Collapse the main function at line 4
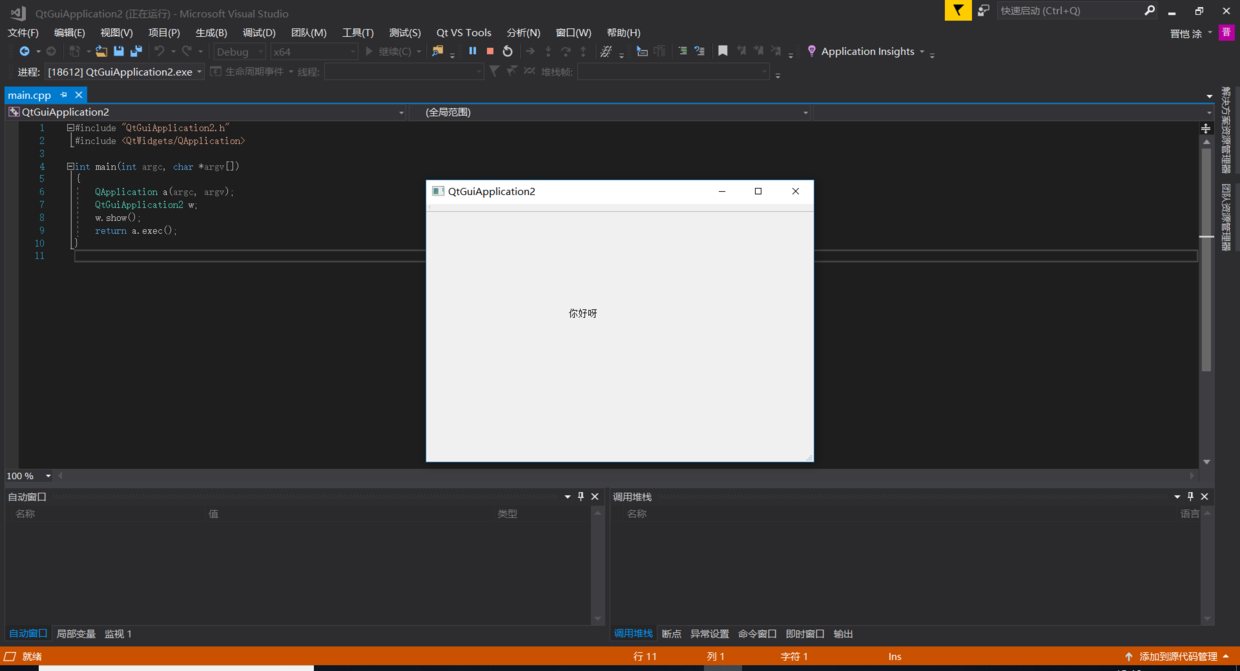The height and width of the screenshot is (671, 1240). point(70,167)
